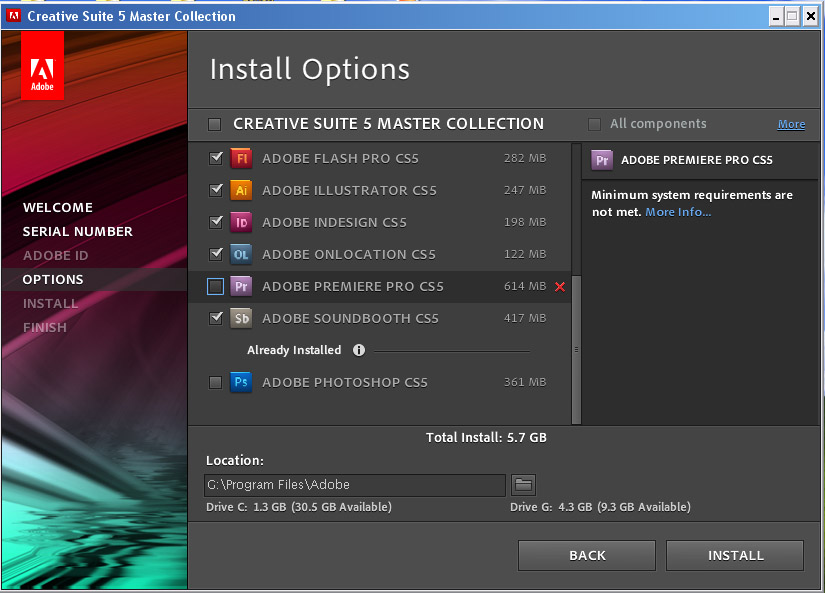Select the Install step in sidebar

click(51, 304)
